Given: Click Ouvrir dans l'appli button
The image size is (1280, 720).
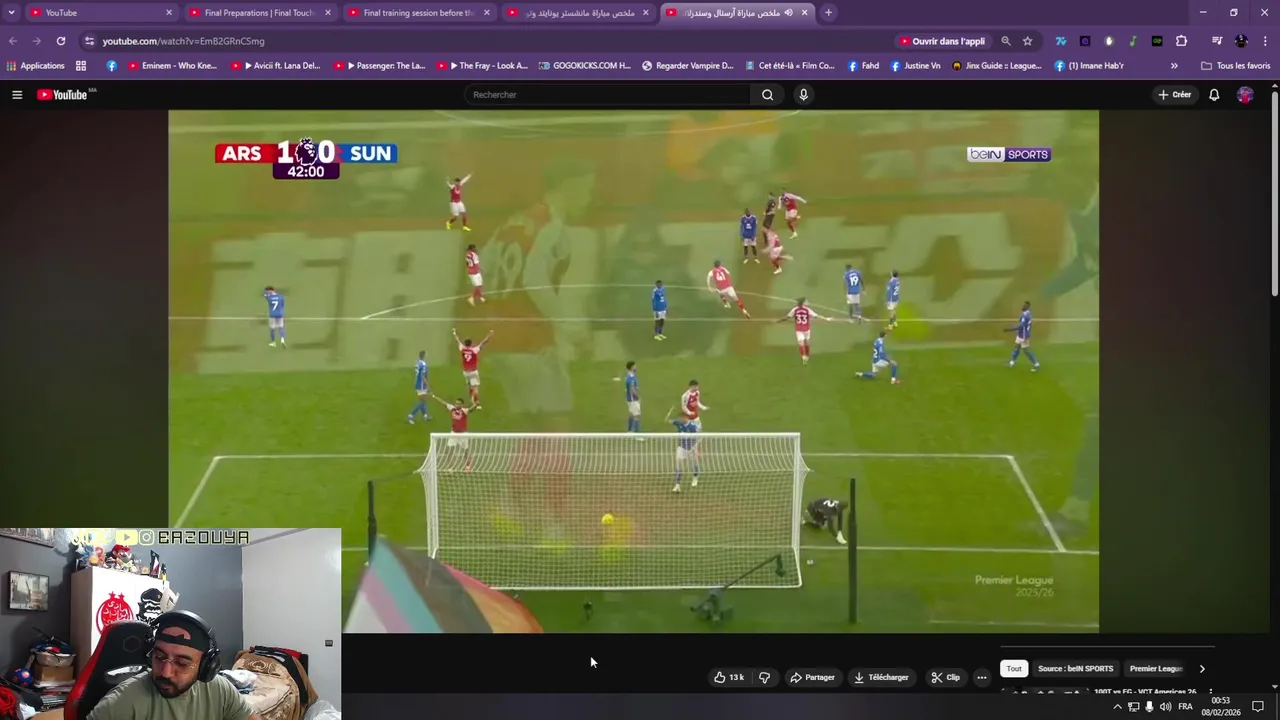Looking at the screenshot, I should [x=943, y=41].
